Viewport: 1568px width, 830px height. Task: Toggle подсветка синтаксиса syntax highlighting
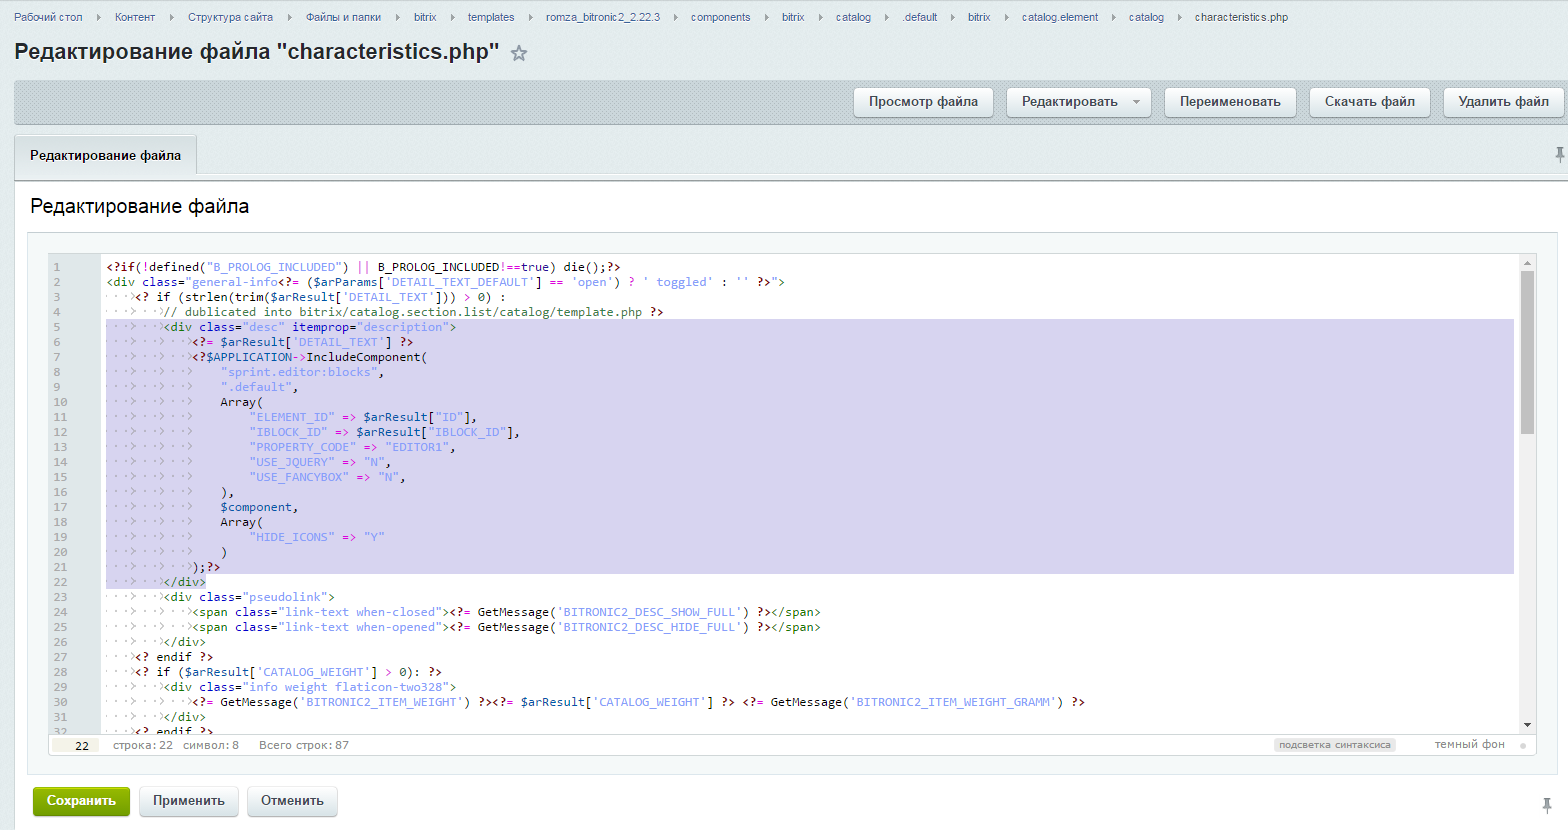pyautogui.click(x=1334, y=745)
